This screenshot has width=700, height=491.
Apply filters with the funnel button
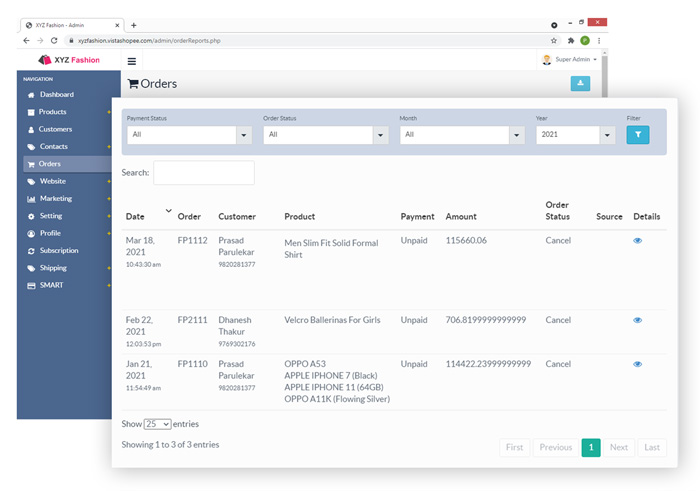pyautogui.click(x=638, y=135)
